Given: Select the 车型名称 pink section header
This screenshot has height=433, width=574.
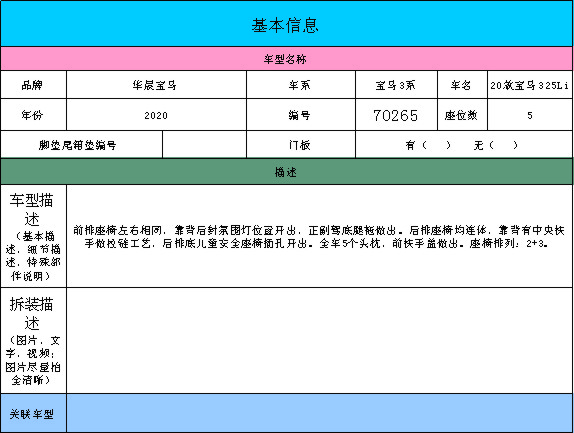Looking at the screenshot, I should 287,59.
